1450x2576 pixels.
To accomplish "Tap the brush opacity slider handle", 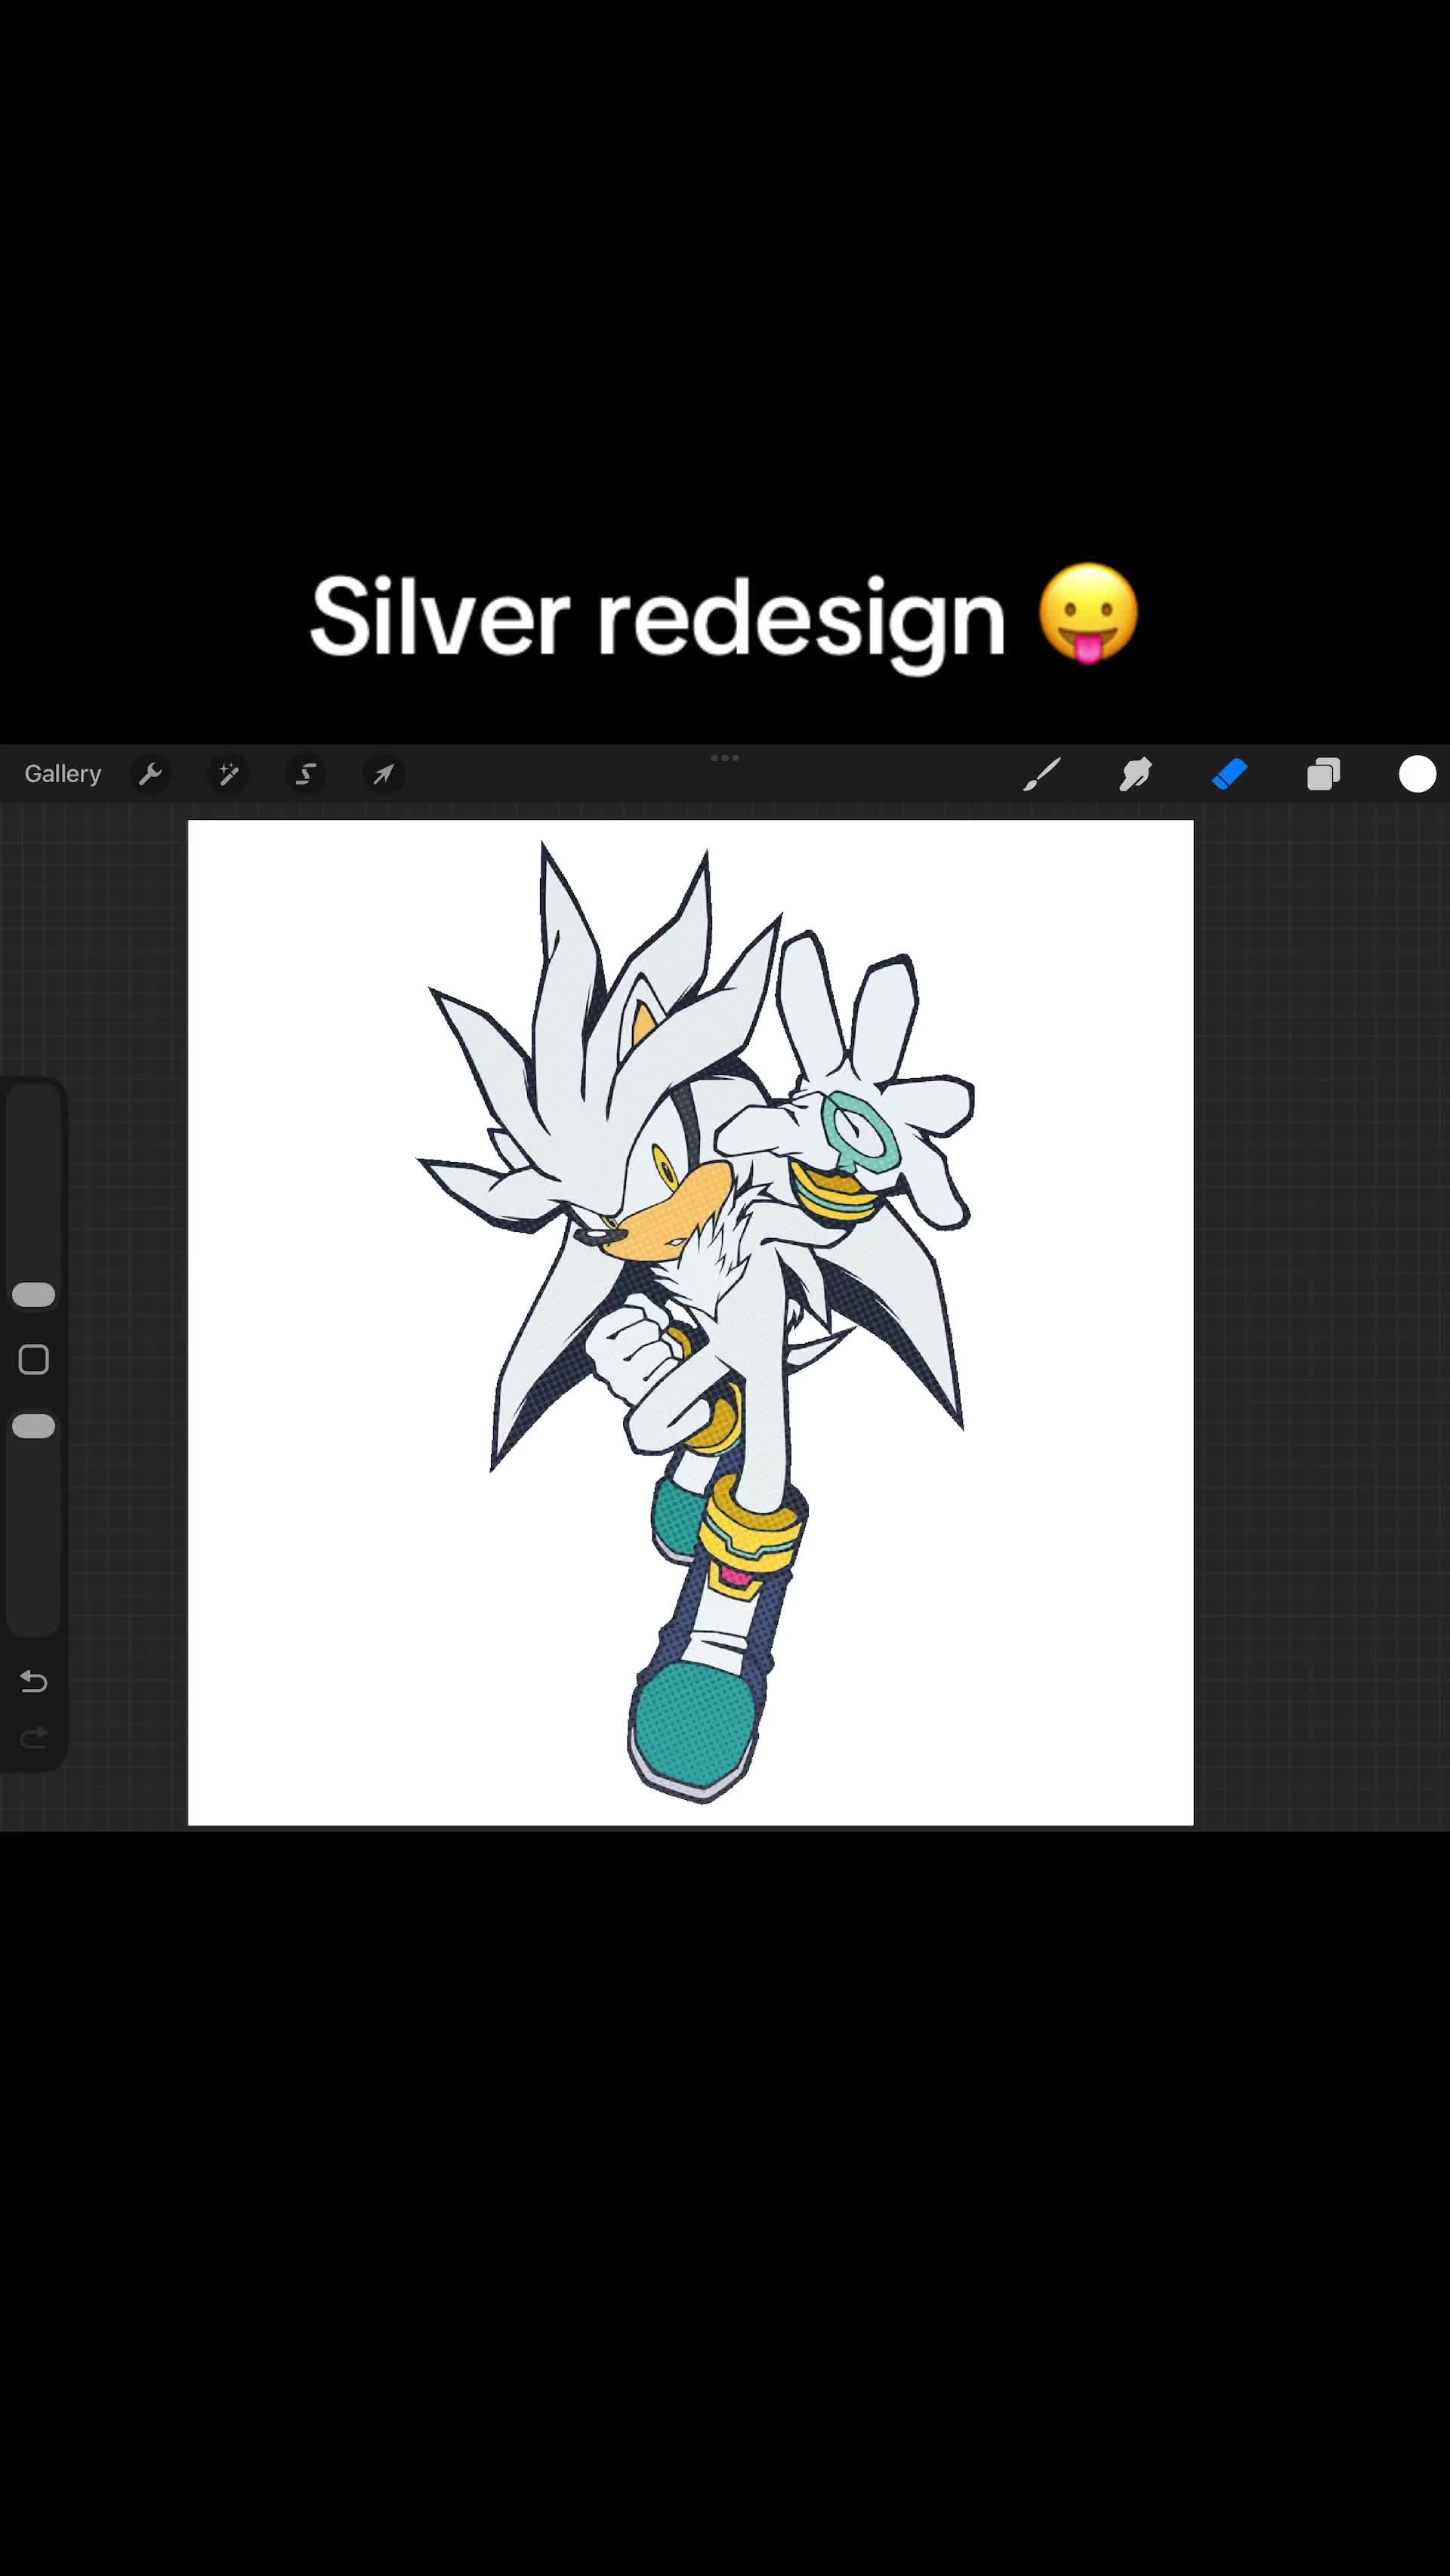I will click(x=33, y=1426).
